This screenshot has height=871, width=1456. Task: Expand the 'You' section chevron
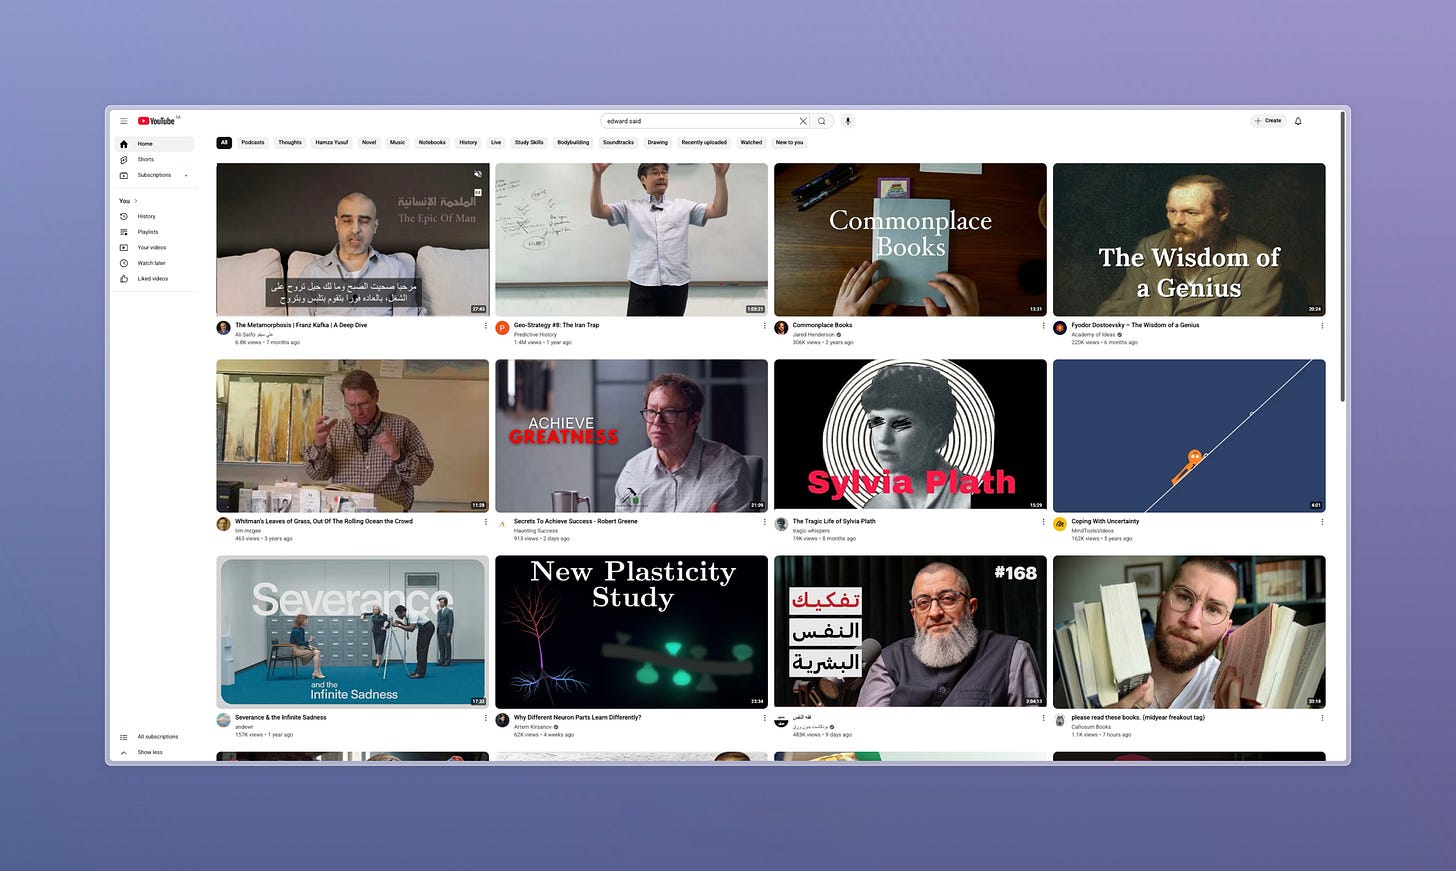tap(136, 201)
